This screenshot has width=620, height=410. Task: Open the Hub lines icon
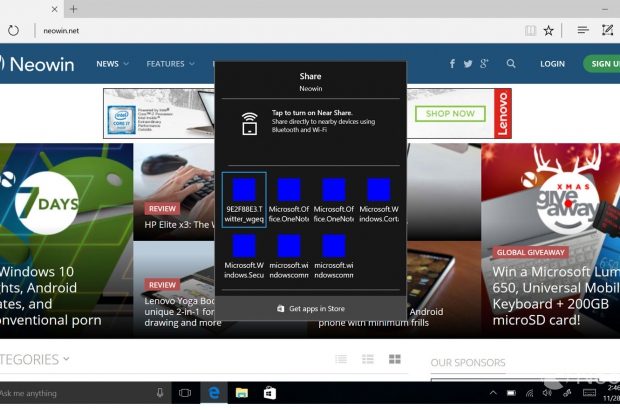coord(583,30)
